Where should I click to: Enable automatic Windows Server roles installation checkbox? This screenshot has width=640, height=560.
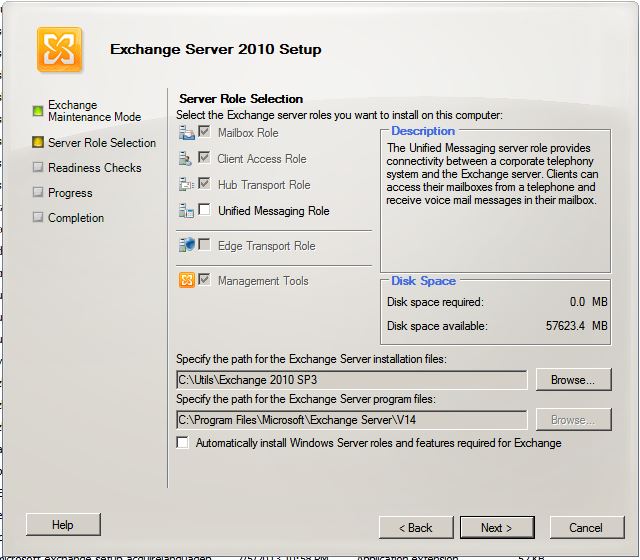click(x=182, y=442)
